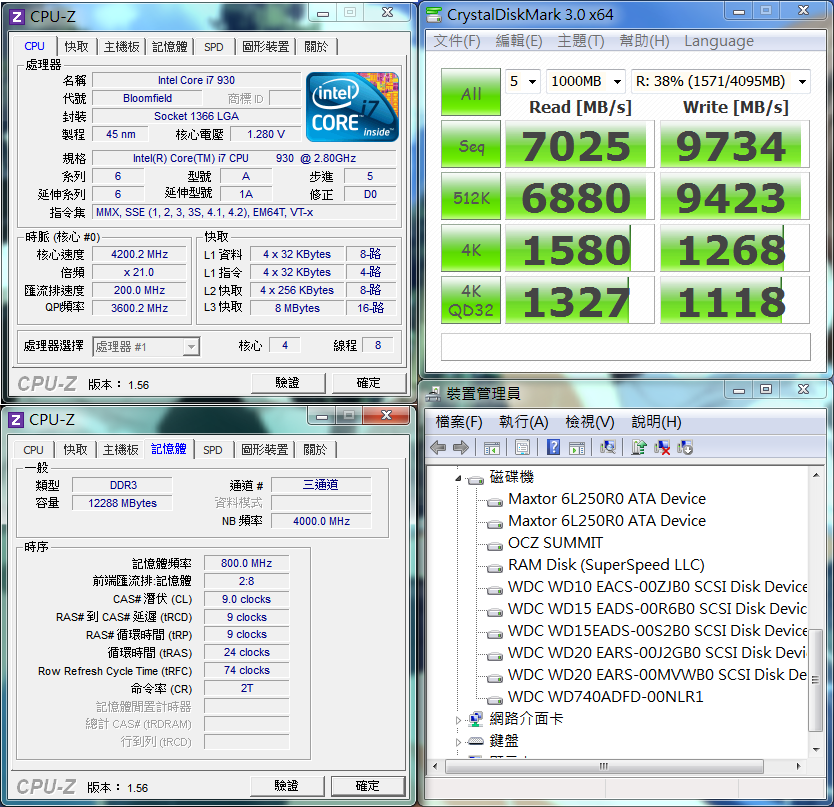The image size is (834, 807).
Task: Click the Device Manager title bar icon
Action: 433,394
